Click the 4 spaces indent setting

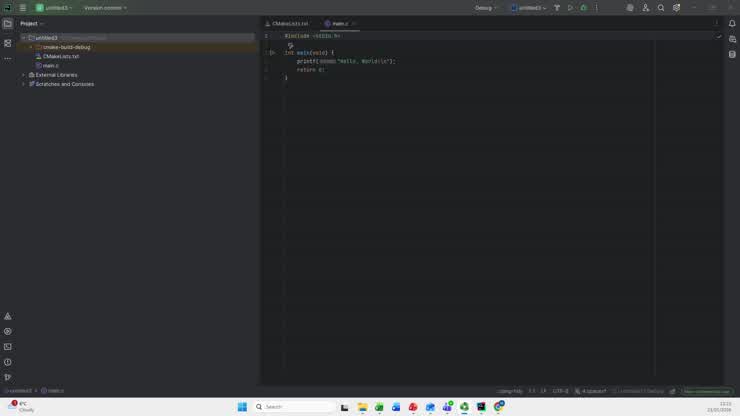tap(590, 391)
